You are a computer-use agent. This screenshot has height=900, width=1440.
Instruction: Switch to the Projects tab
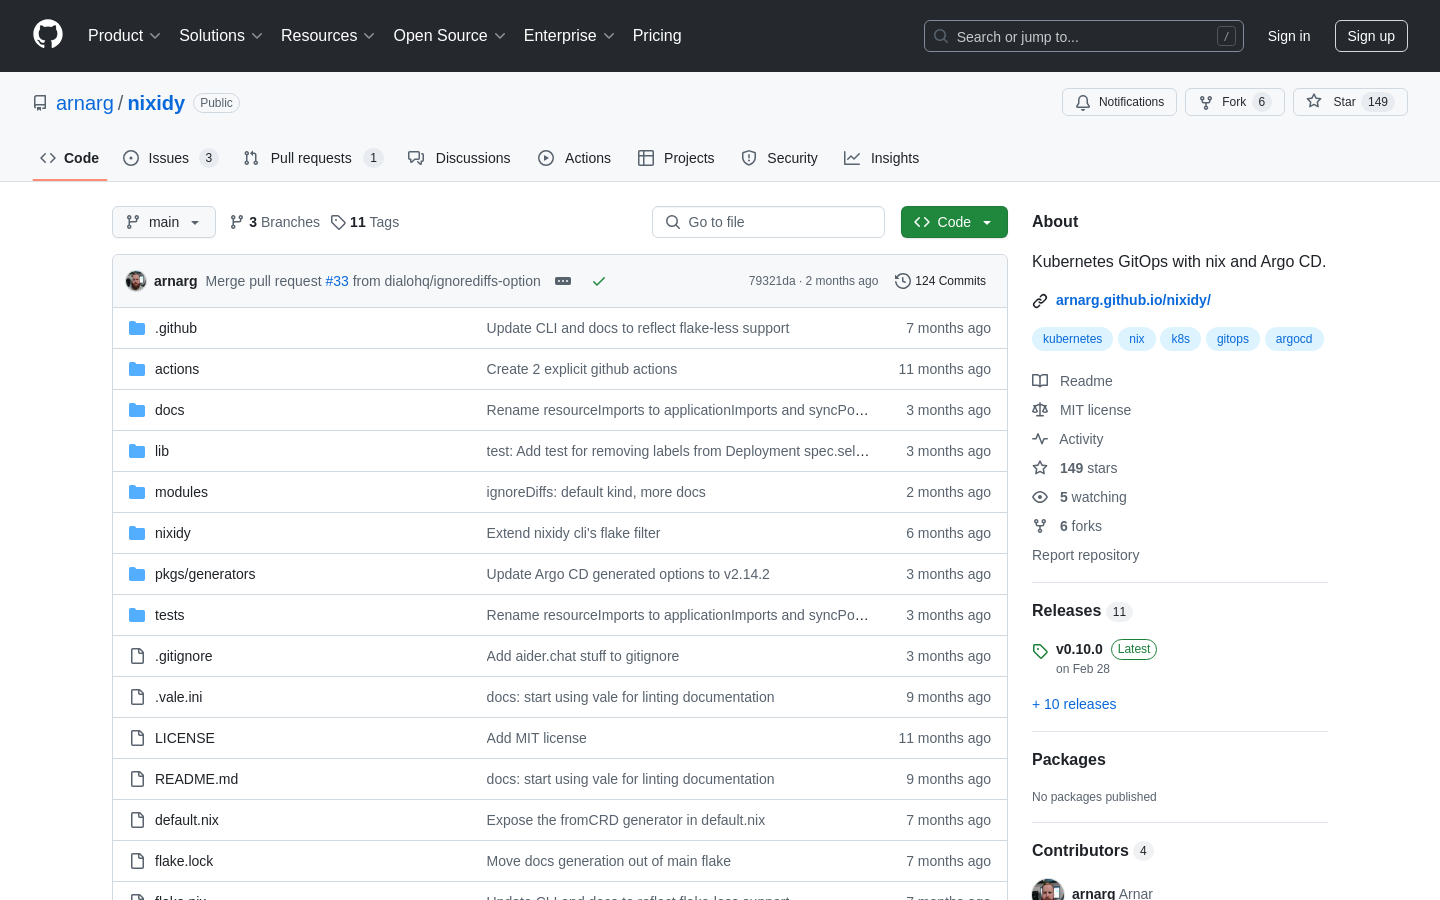point(676,158)
